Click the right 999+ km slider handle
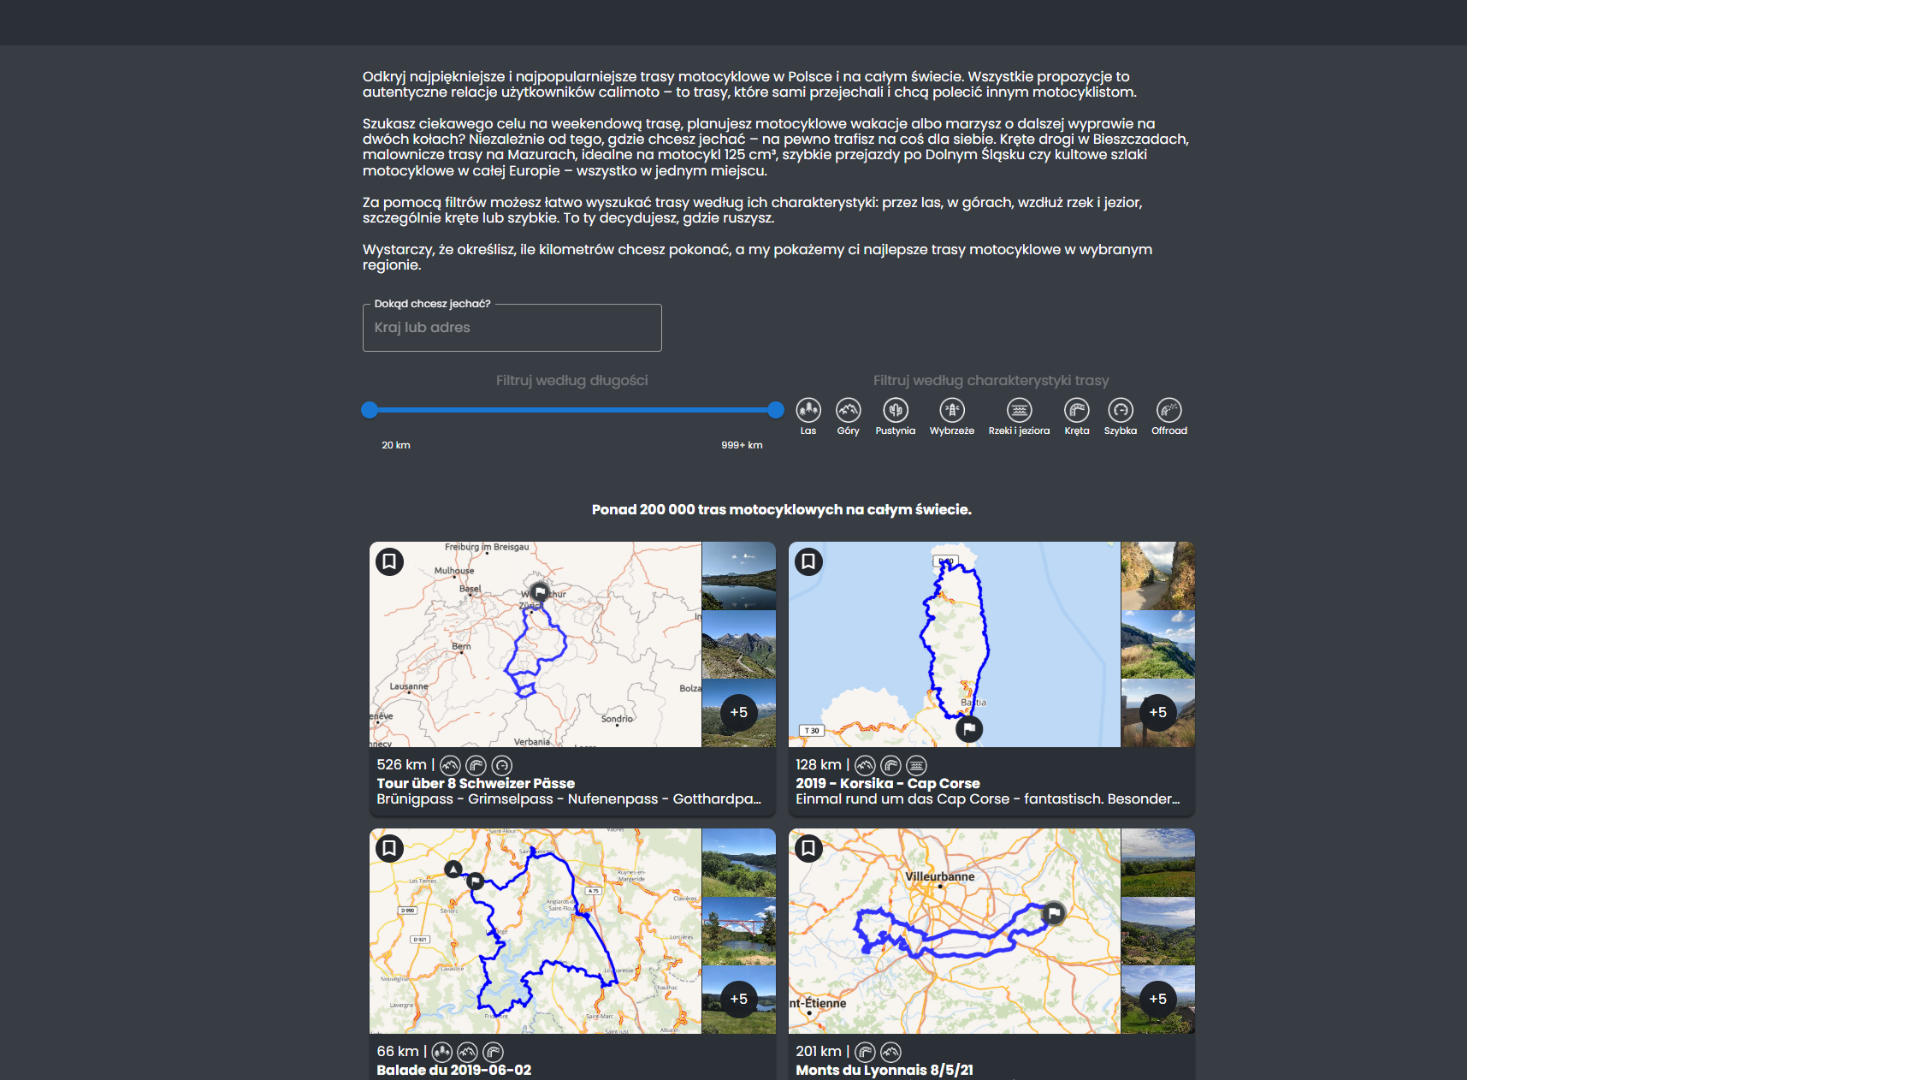1920x1080 pixels. click(776, 410)
